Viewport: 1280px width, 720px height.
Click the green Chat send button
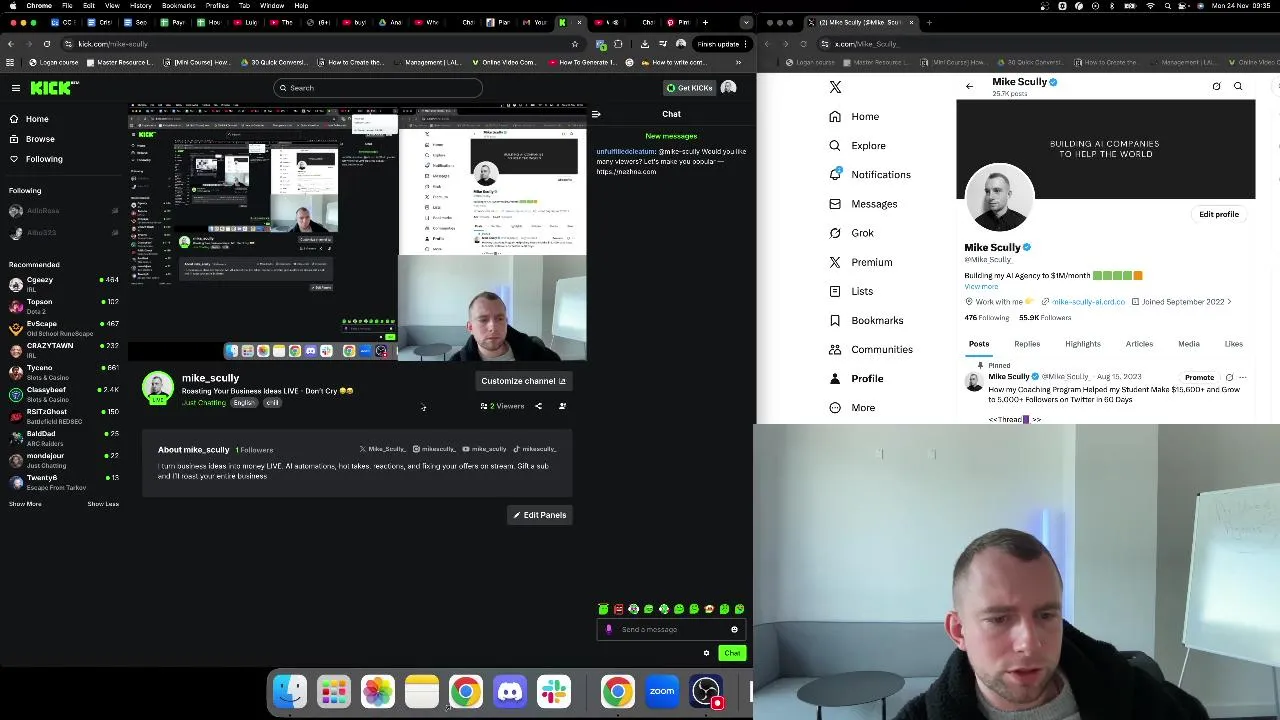[733, 653]
